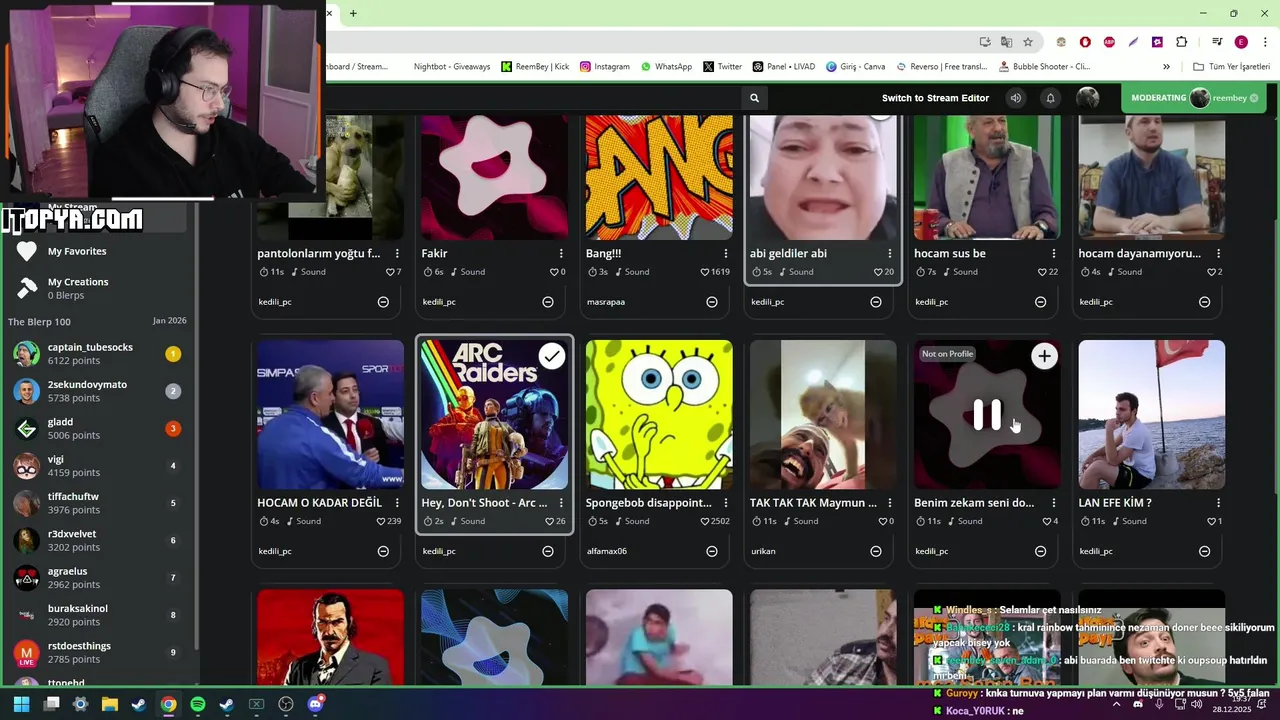The height and width of the screenshot is (720, 1280).
Task: Open three-dot menu for 'HOCAM O KADAR DEĞİL'
Action: click(397, 503)
